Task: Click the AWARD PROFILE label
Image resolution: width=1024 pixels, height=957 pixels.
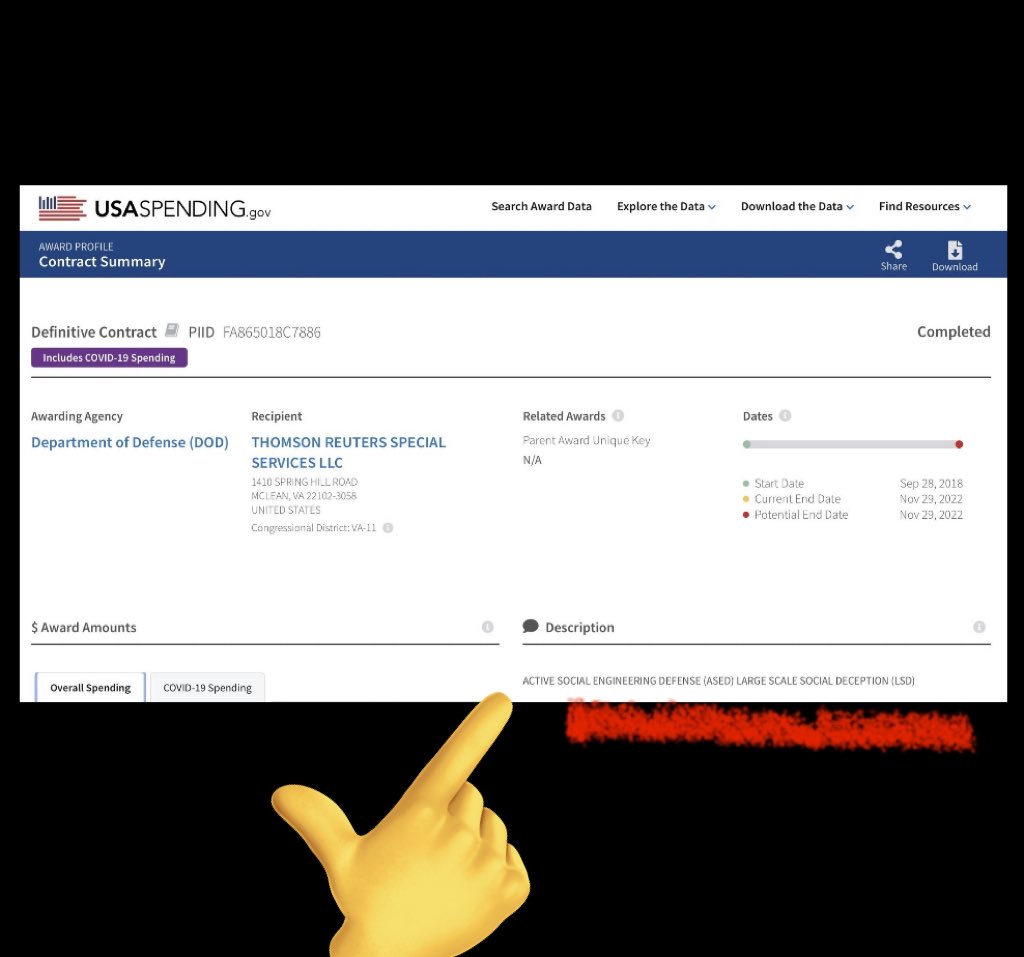Action: pyautogui.click(x=76, y=247)
